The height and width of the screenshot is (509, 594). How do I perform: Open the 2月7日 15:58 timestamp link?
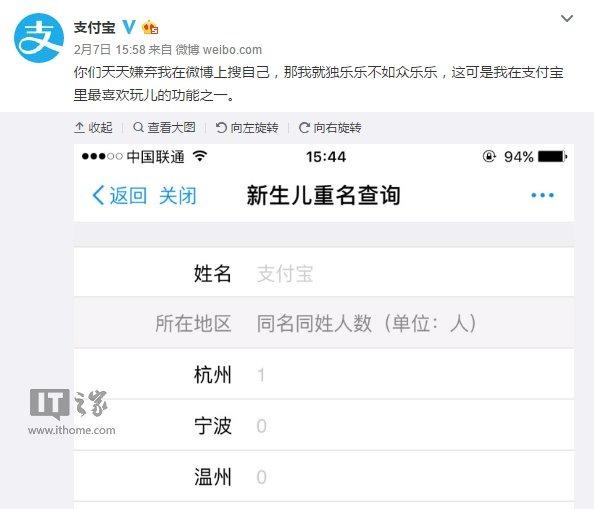[109, 50]
